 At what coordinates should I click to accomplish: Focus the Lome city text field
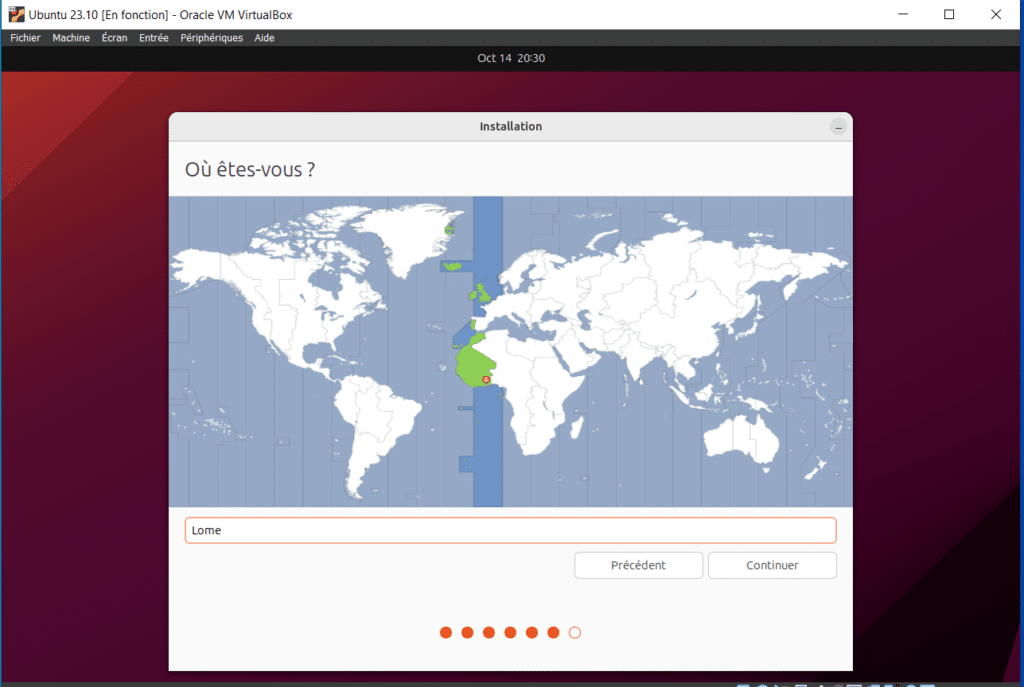tap(510, 530)
